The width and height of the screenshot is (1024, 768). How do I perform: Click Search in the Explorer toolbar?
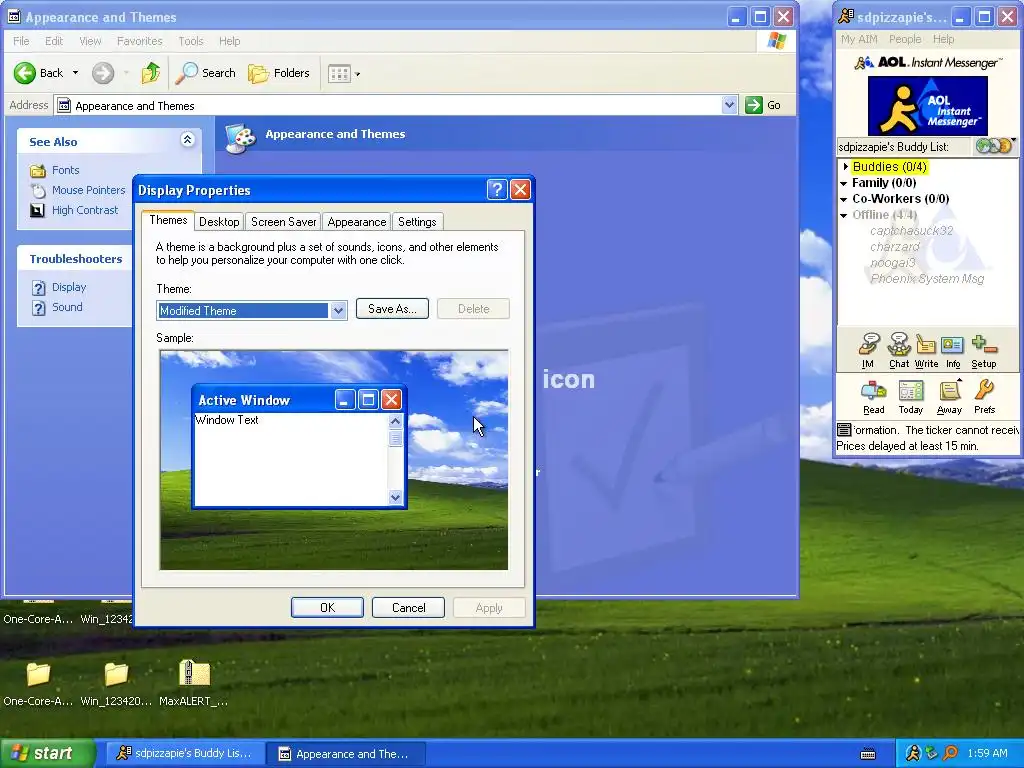[205, 72]
